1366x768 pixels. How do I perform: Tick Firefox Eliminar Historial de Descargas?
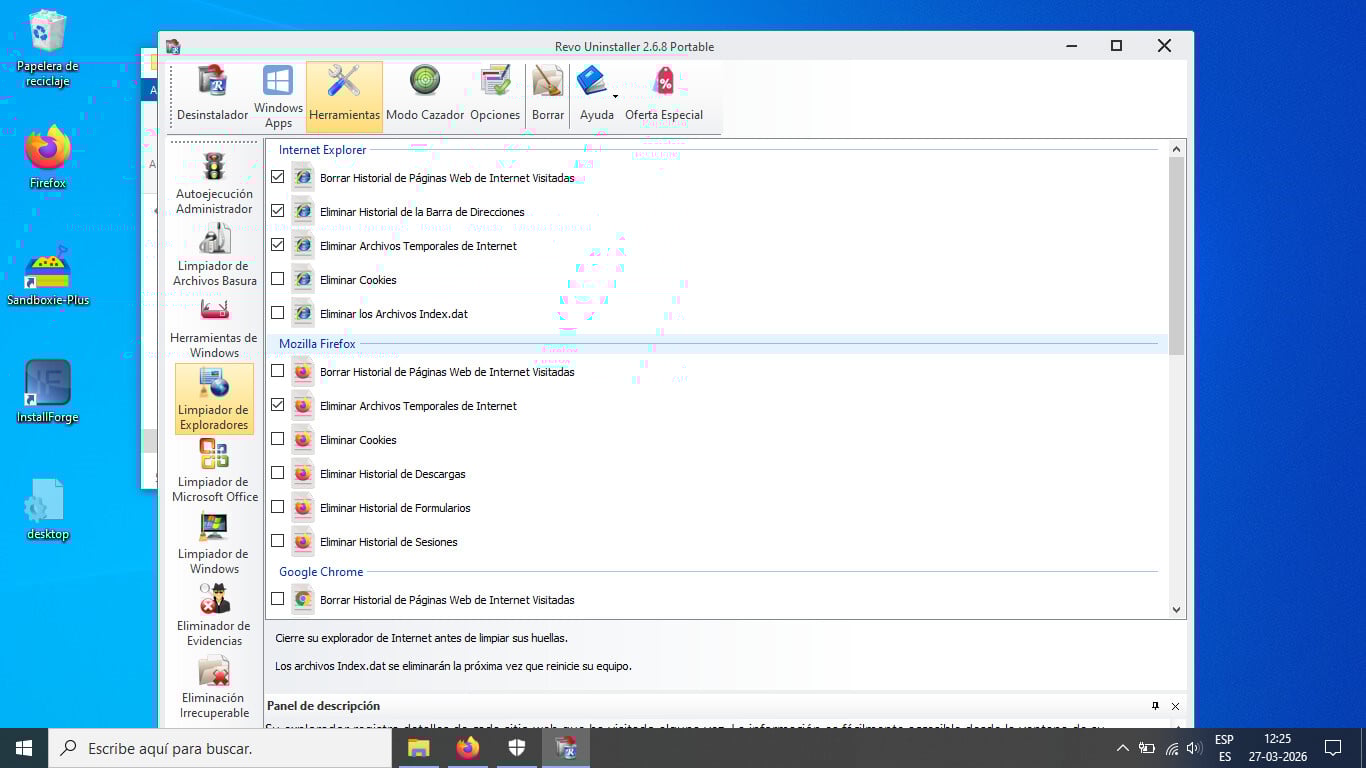(x=278, y=473)
